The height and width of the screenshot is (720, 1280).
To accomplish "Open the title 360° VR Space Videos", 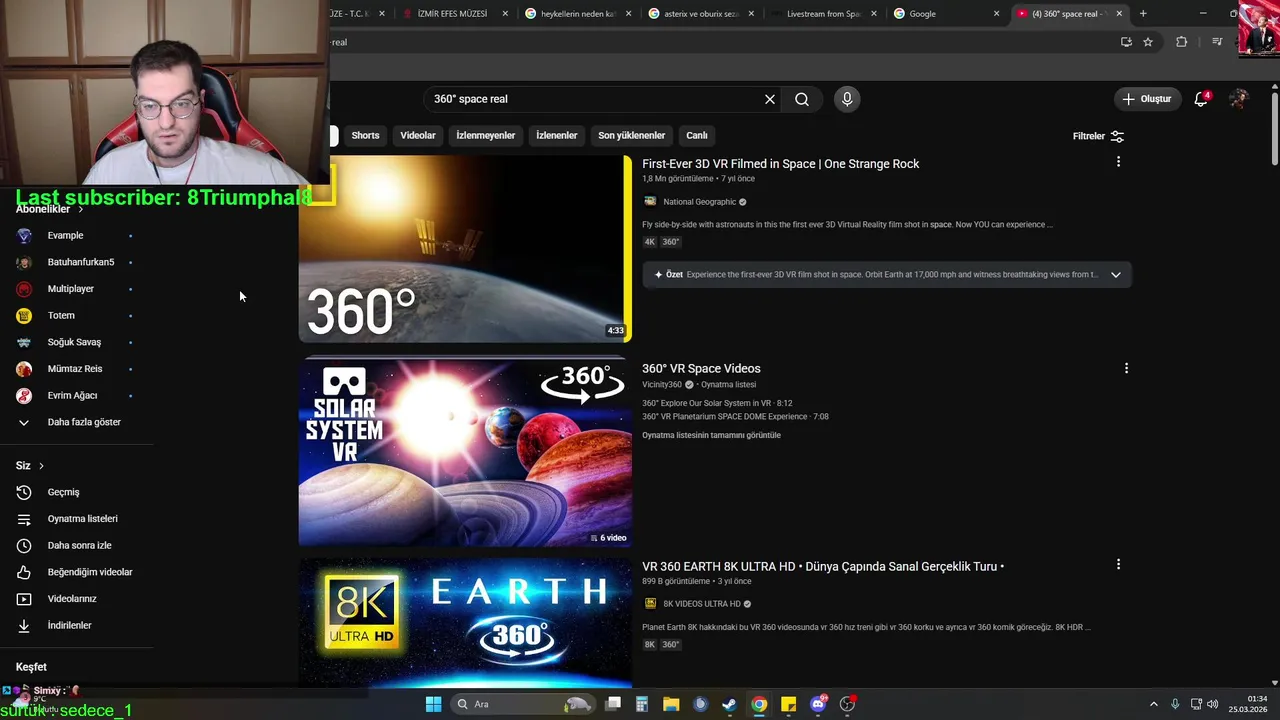I will 701,369.
